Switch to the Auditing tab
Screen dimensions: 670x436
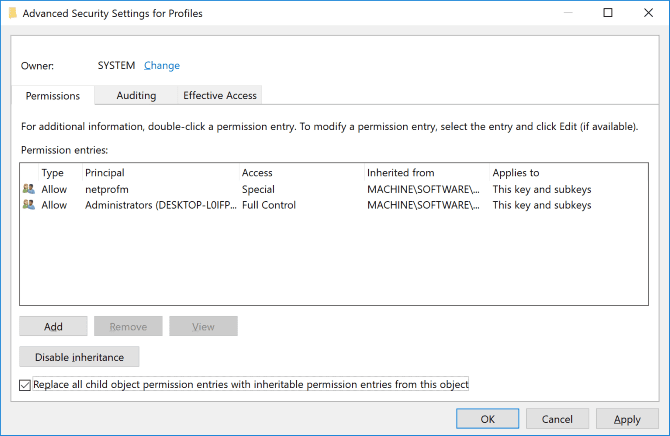pos(136,95)
